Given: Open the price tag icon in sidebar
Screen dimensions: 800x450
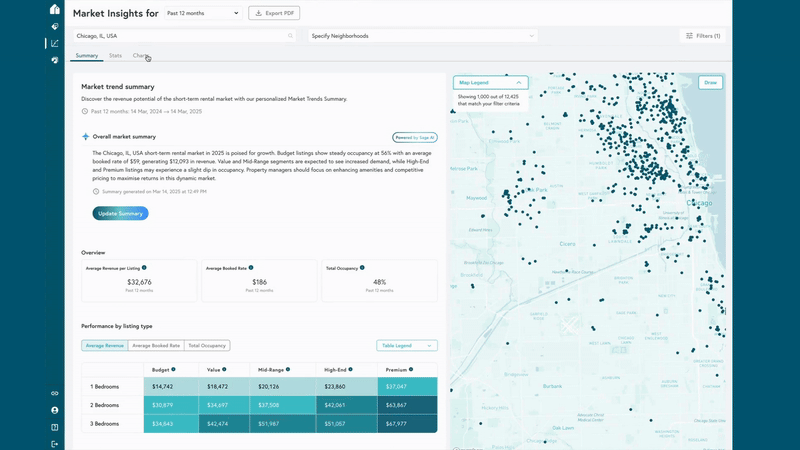Looking at the screenshot, I should 54,27.
